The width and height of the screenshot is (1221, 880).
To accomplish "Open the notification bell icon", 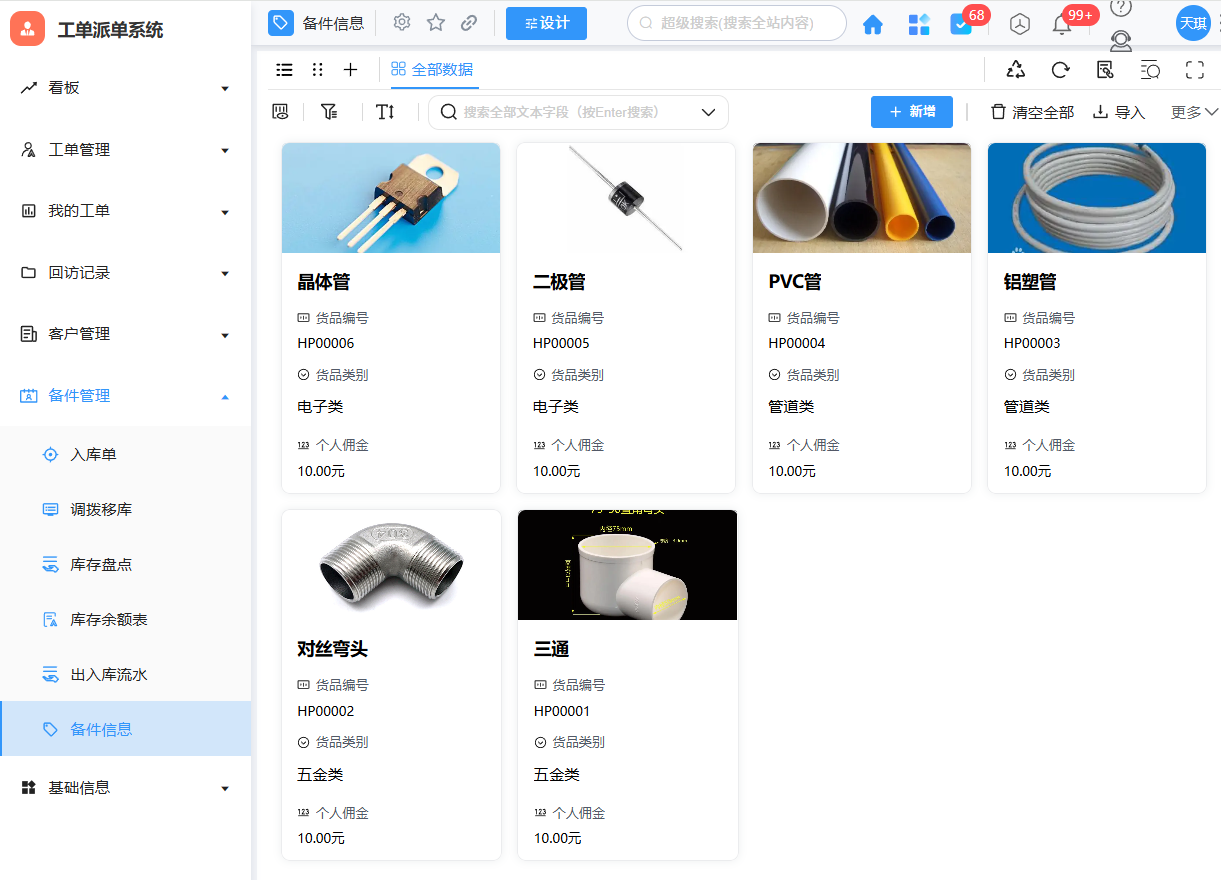I will click(1062, 25).
